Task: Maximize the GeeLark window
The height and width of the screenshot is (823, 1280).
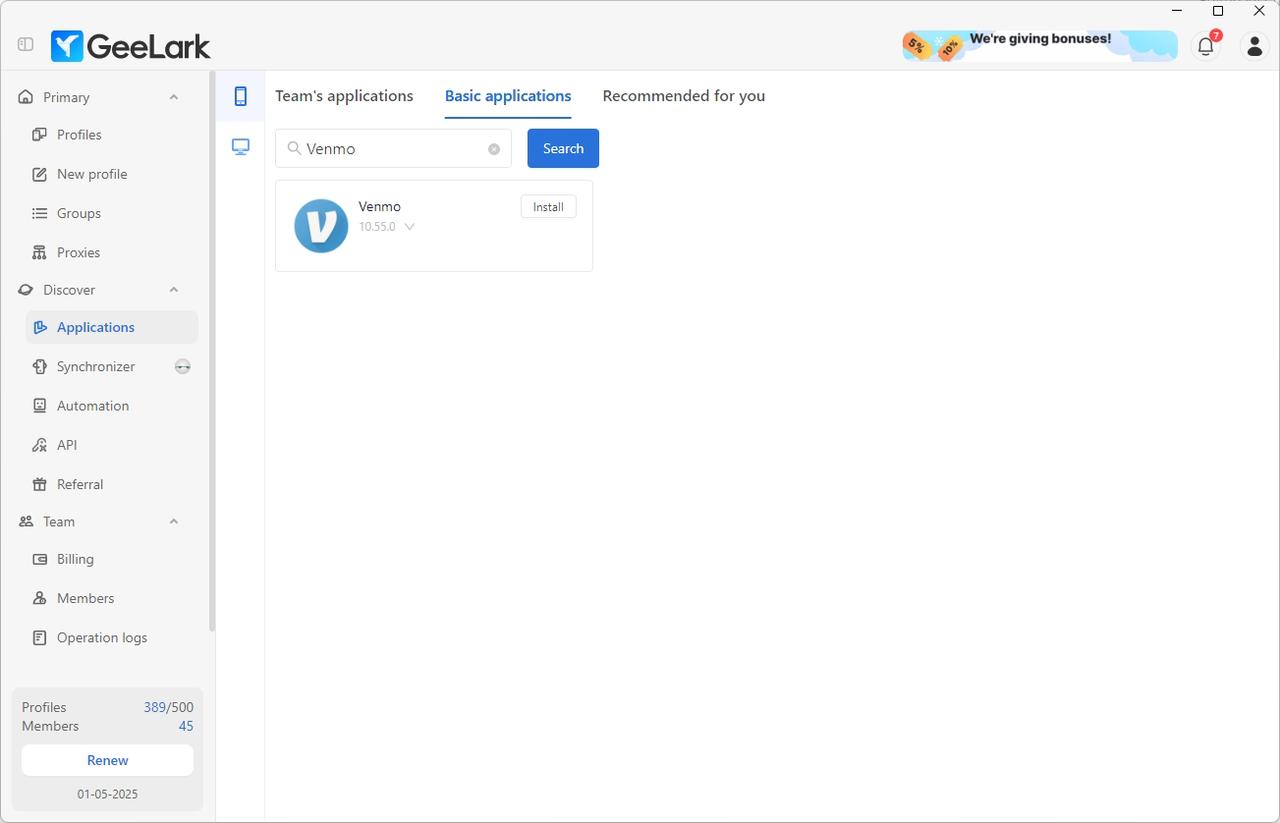Action: 1218,11
